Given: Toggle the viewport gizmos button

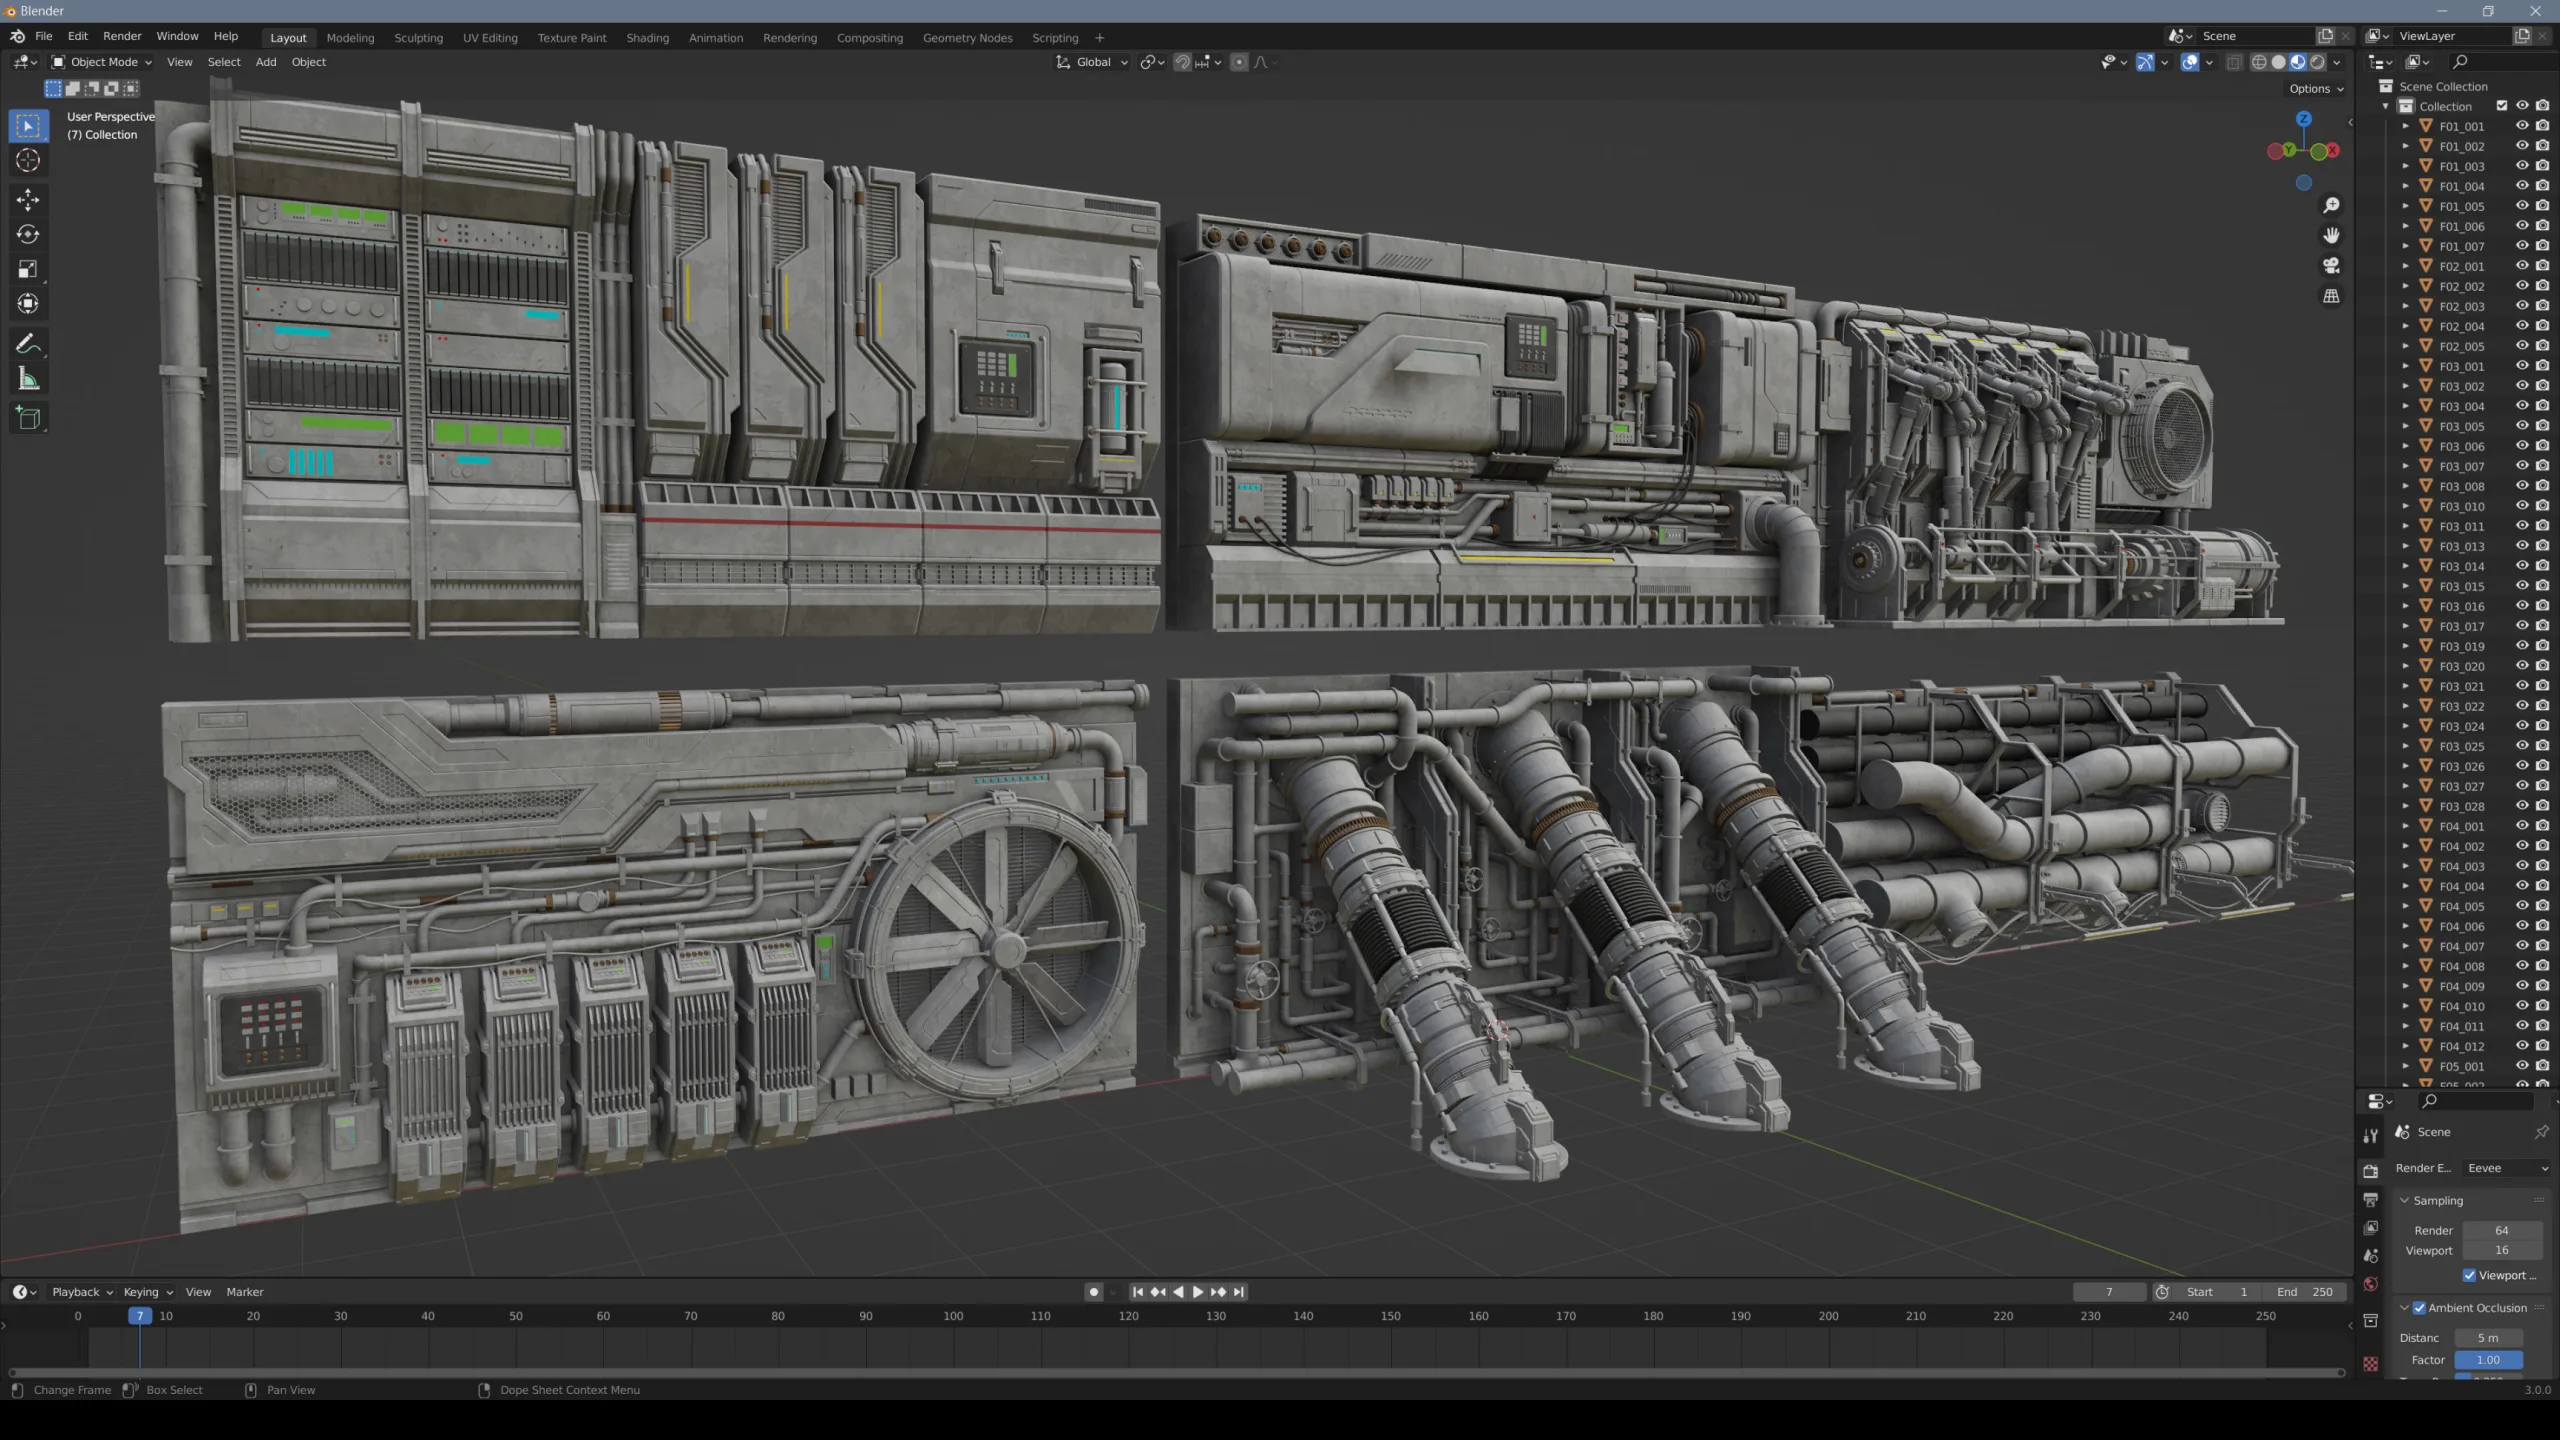Looking at the screenshot, I should coord(2146,62).
